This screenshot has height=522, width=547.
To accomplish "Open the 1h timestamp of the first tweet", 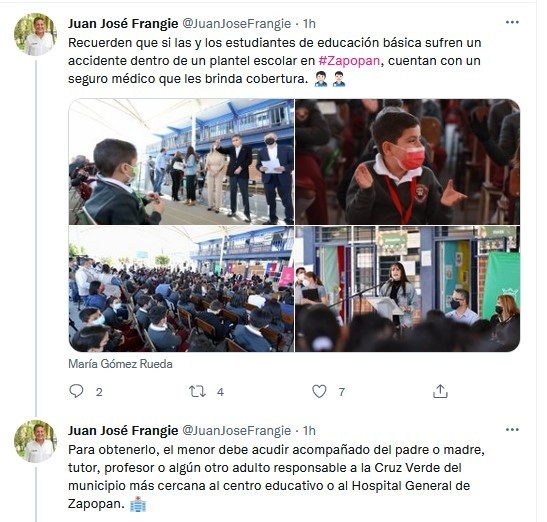I will pyautogui.click(x=309, y=24).
